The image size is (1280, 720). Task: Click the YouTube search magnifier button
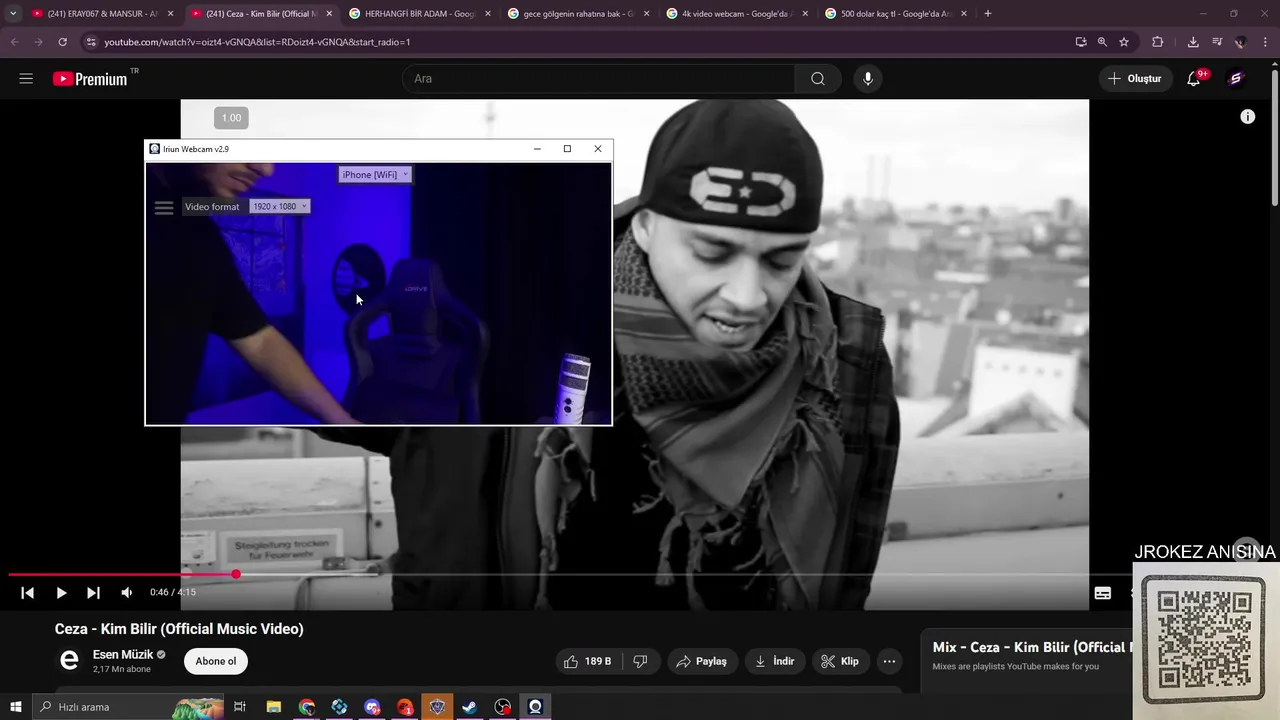pos(818,79)
